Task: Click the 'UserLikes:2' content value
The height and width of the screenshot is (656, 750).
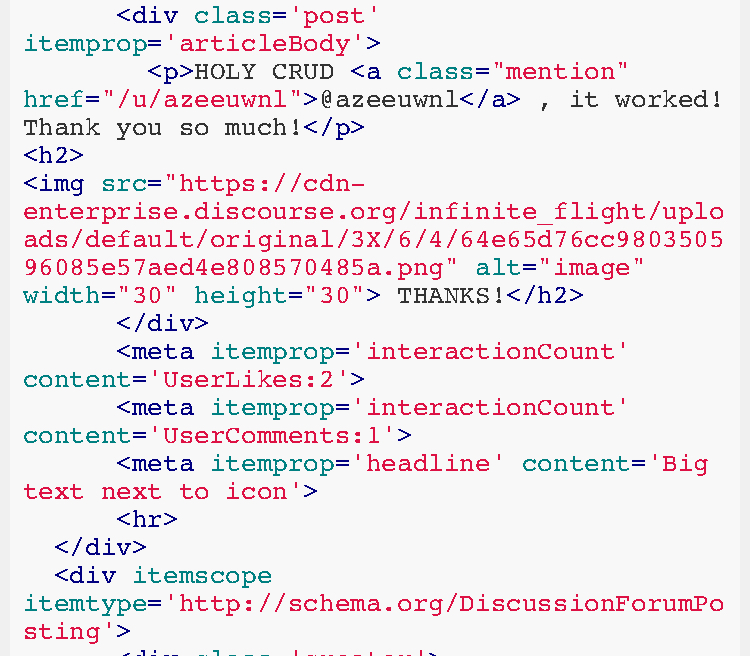Action: (x=249, y=380)
